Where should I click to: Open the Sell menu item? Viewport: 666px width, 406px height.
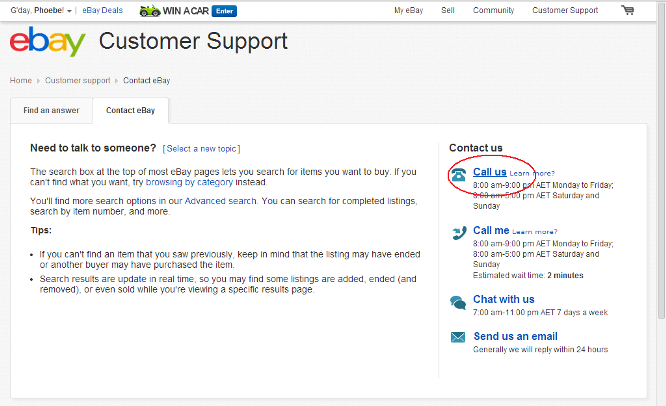point(448,10)
